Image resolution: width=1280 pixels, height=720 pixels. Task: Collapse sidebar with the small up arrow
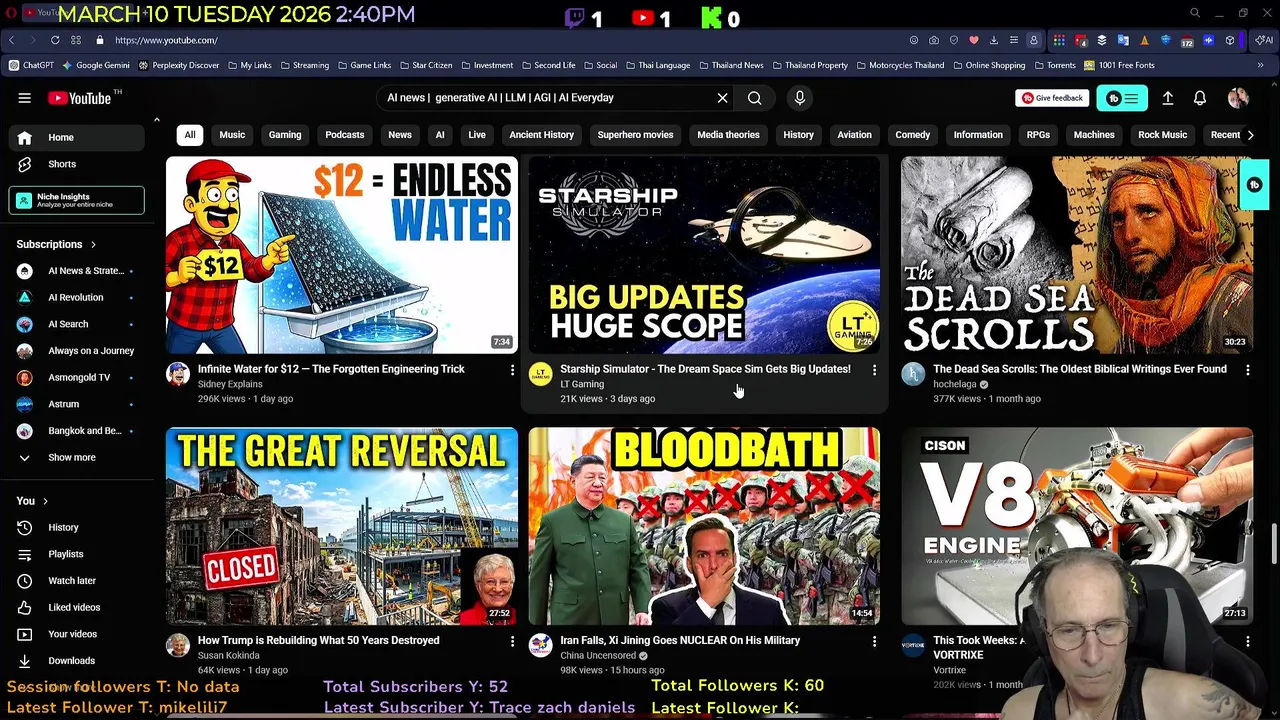click(x=156, y=120)
